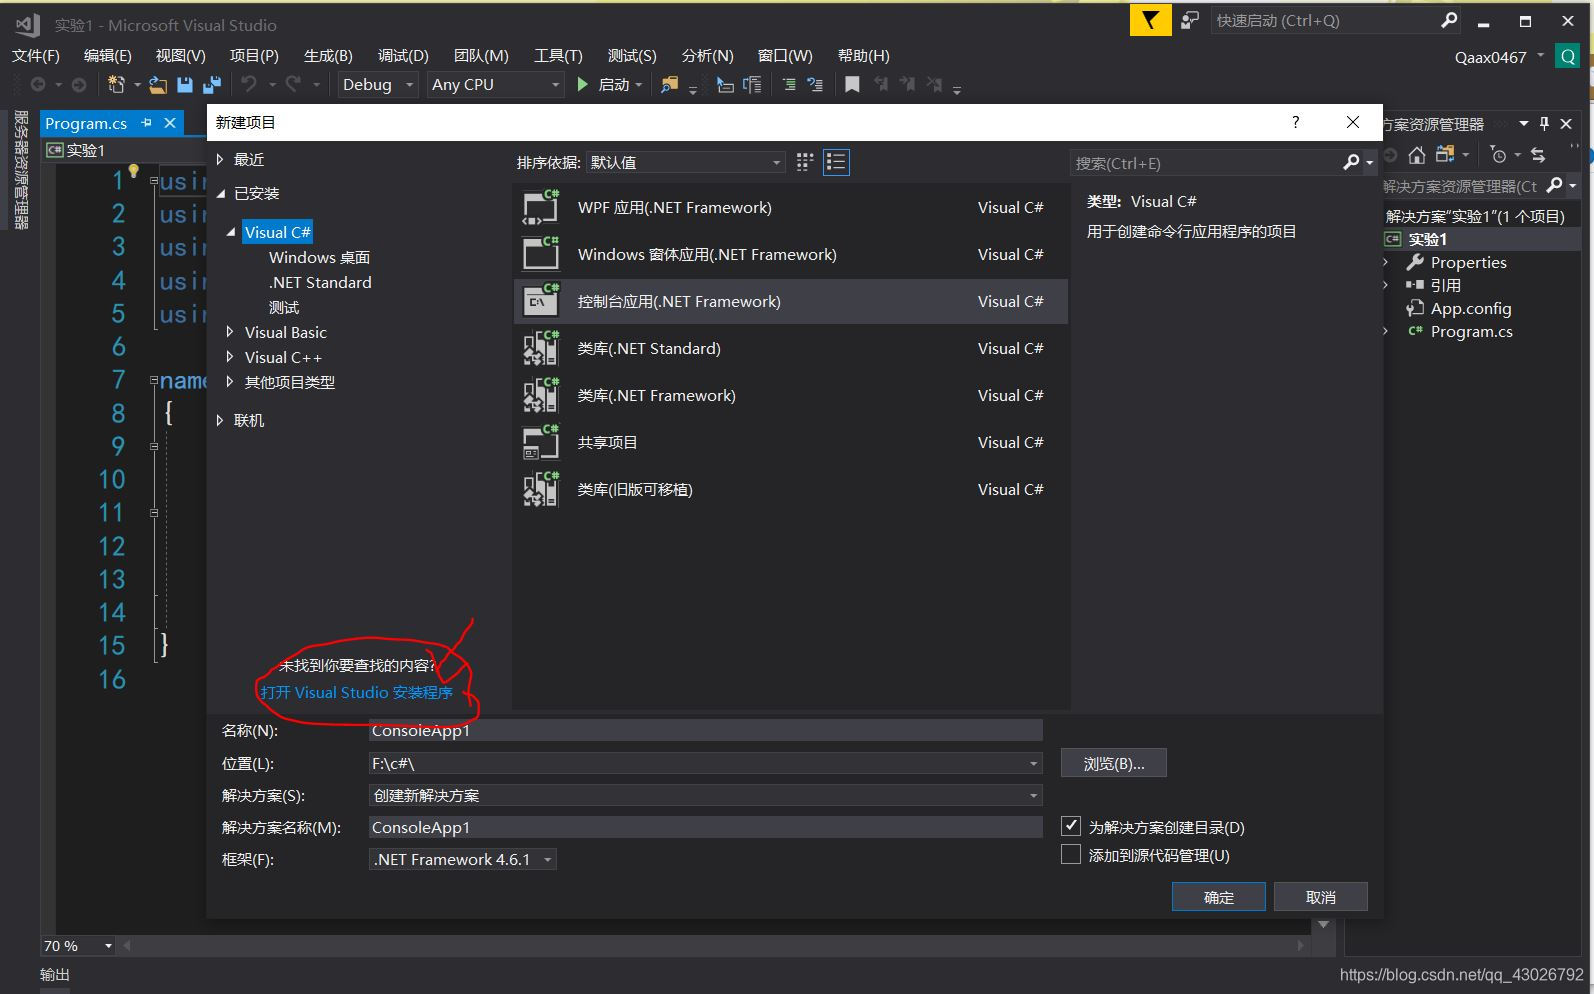Click the Solution Explorer pin icon

tap(1544, 123)
